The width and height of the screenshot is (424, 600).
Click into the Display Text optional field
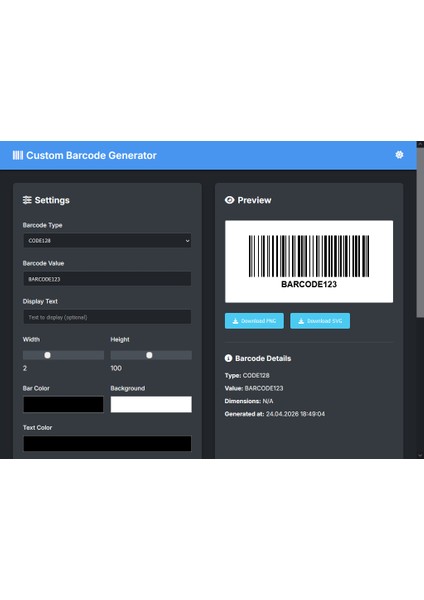coord(107,317)
